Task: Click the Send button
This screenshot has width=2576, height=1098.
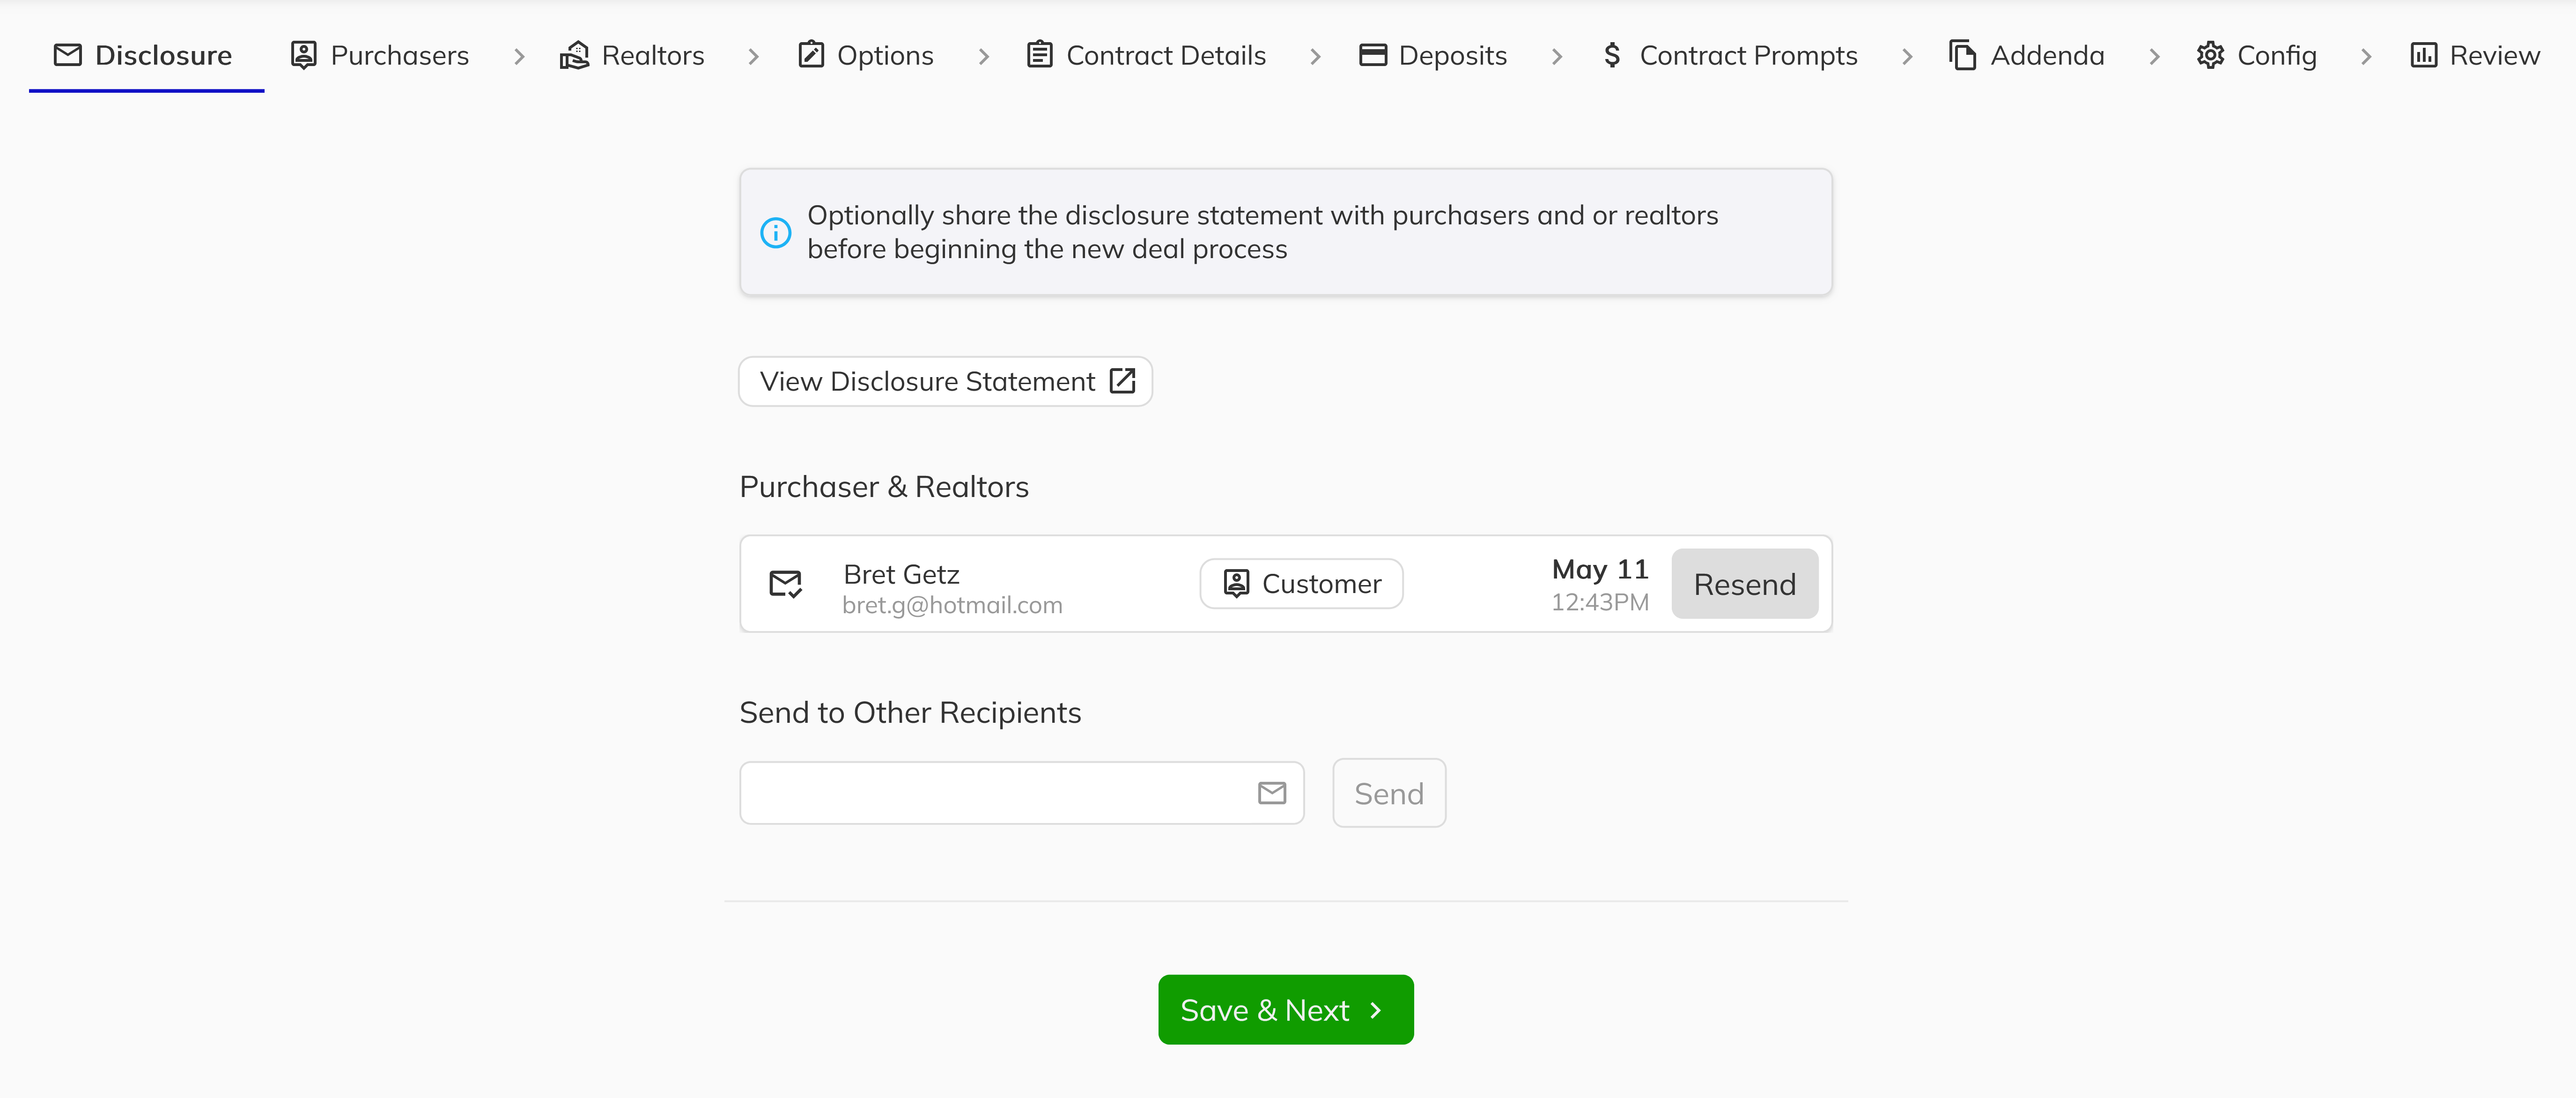Action: point(1389,793)
